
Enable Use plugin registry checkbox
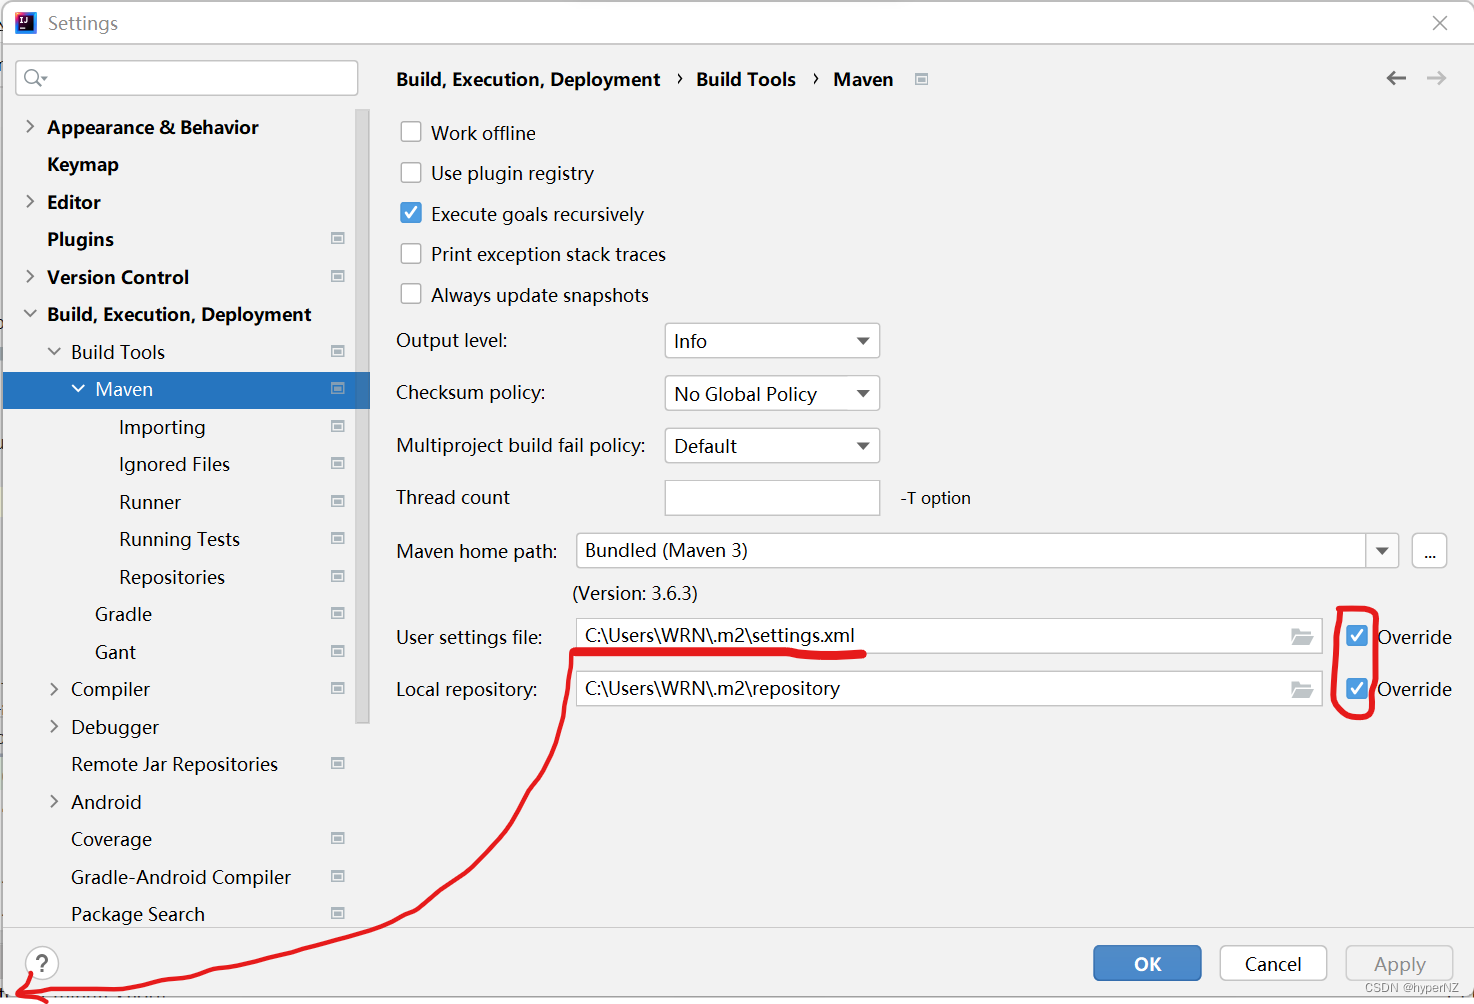[x=411, y=172]
